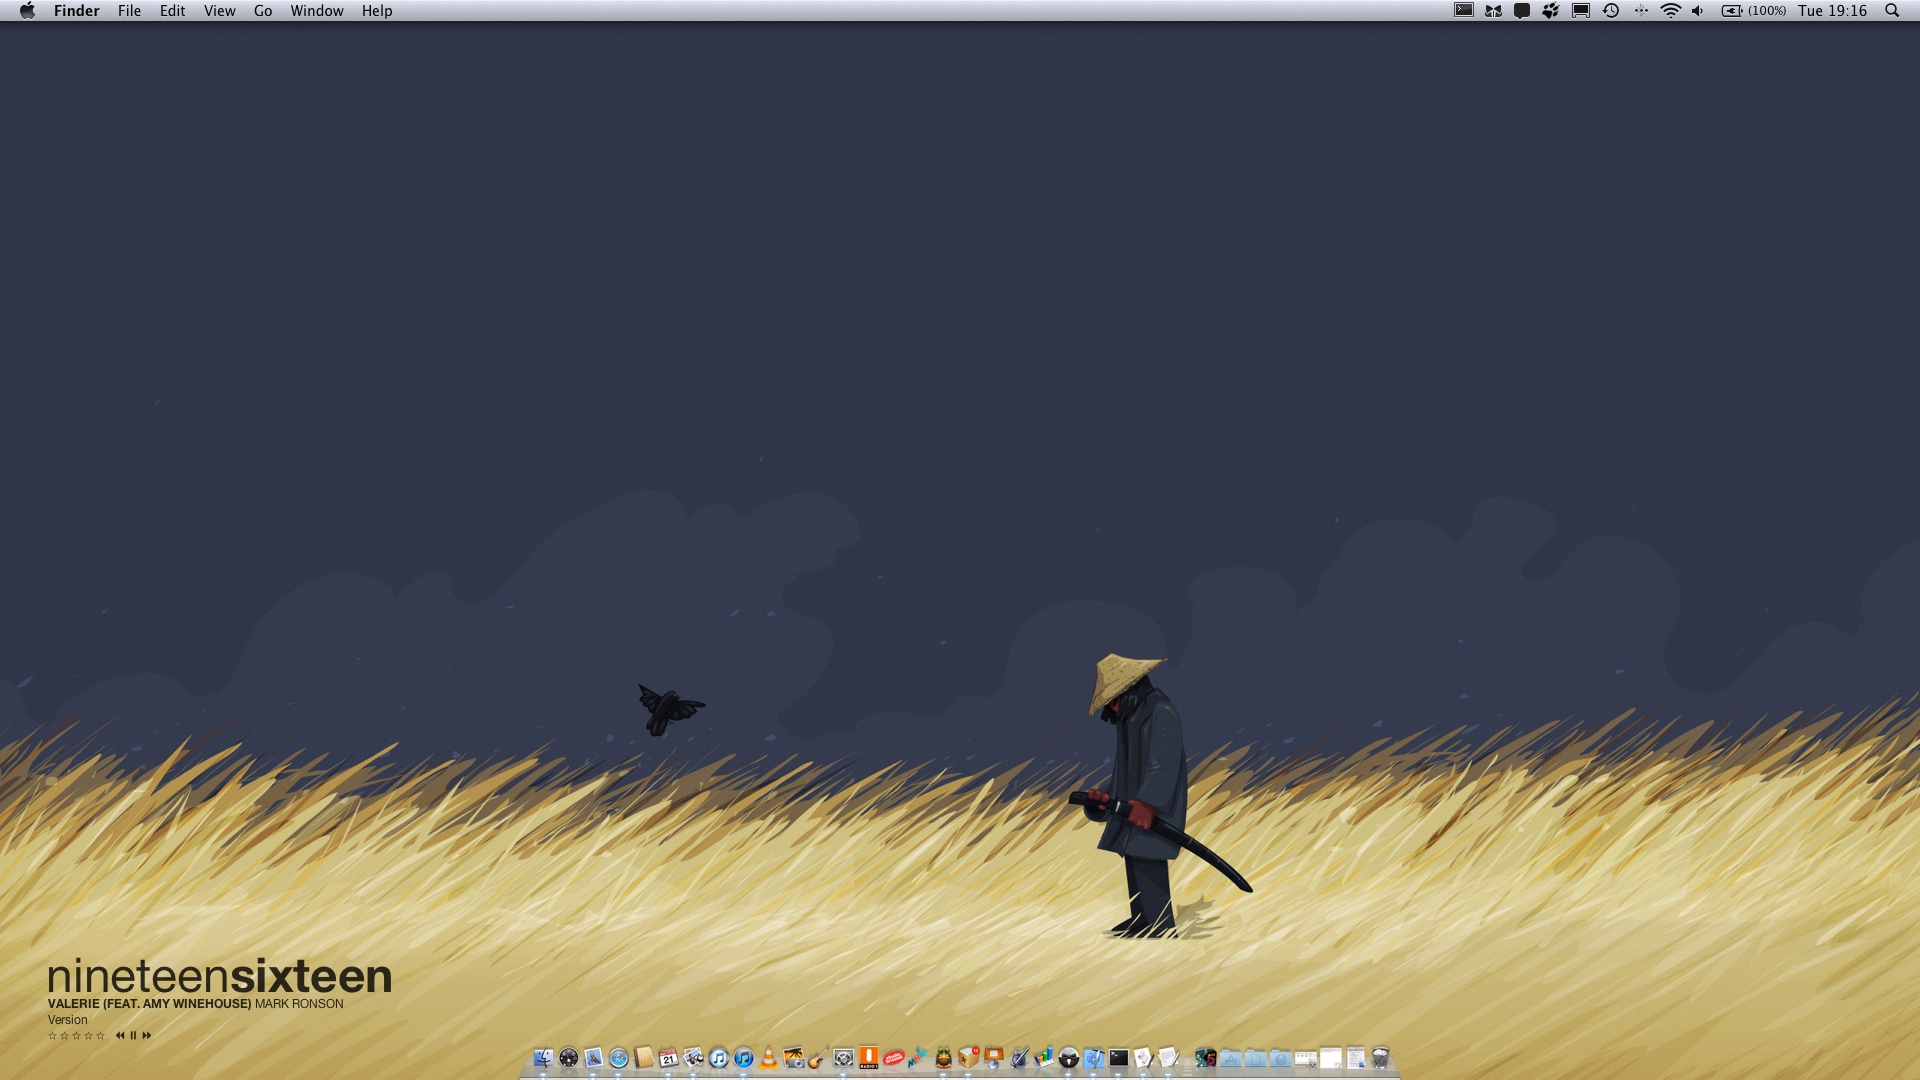The height and width of the screenshot is (1080, 1920).
Task: Open the volume menu bar control
Action: (1697, 11)
